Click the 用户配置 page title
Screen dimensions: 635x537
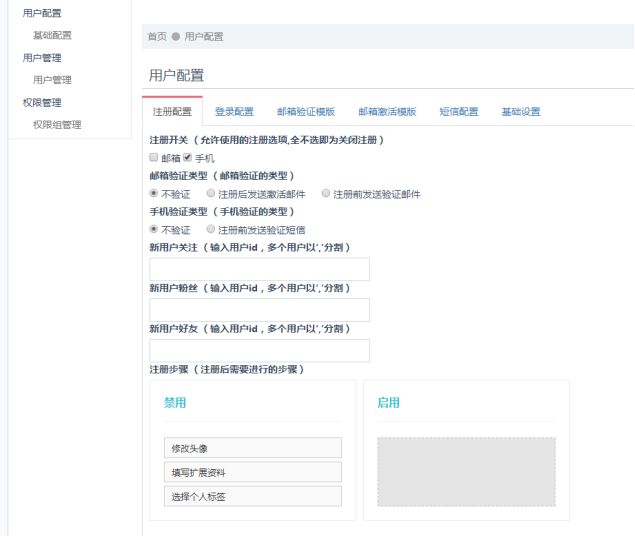[176, 75]
